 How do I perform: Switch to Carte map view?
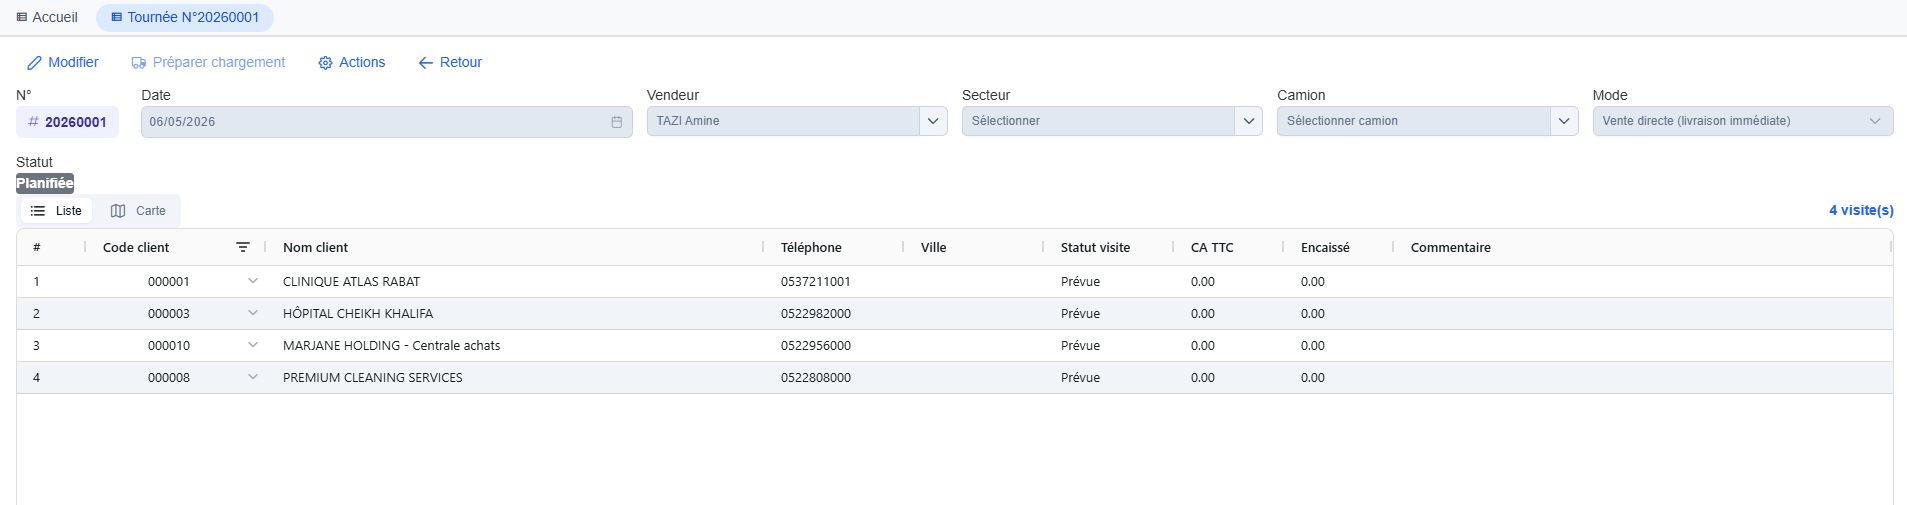tap(138, 211)
